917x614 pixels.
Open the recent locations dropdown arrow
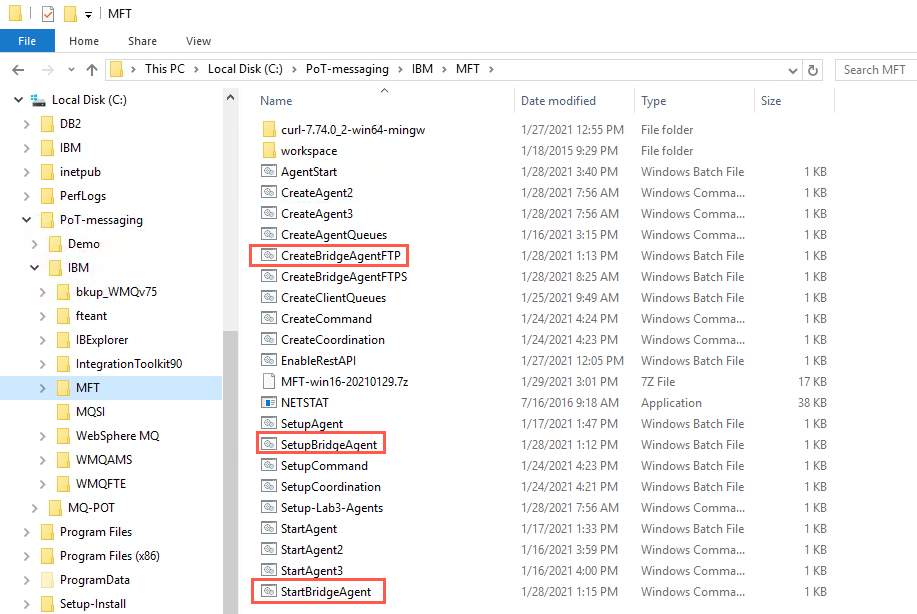click(x=71, y=70)
